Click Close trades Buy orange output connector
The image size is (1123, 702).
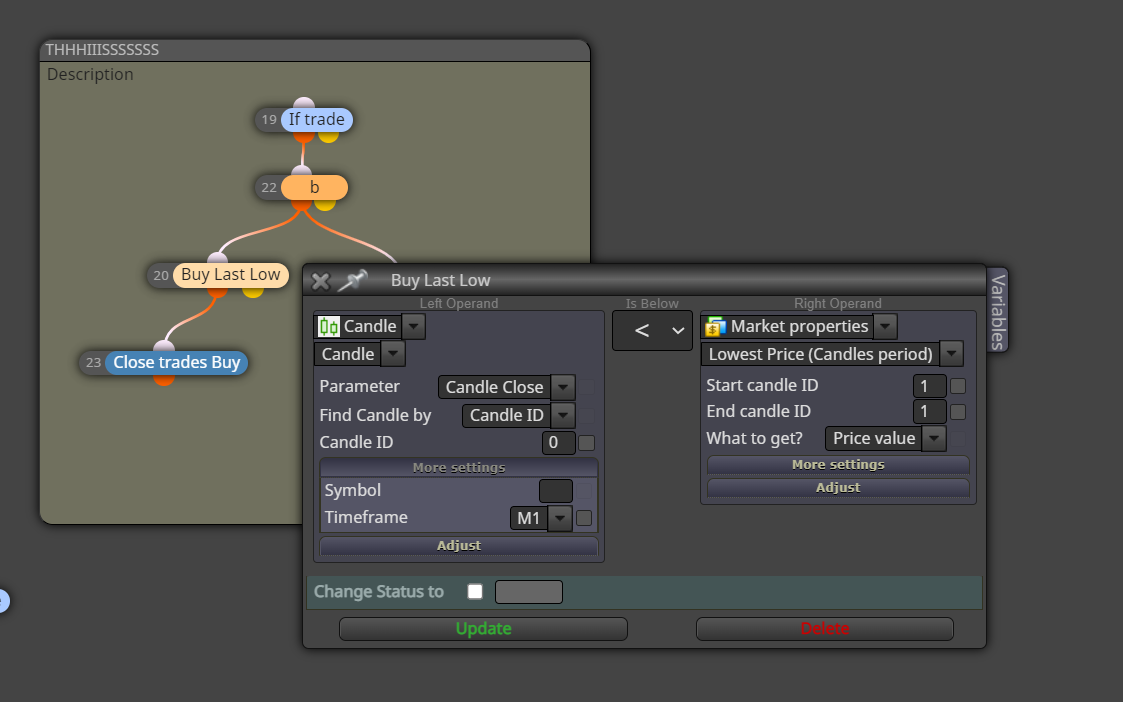(x=164, y=379)
